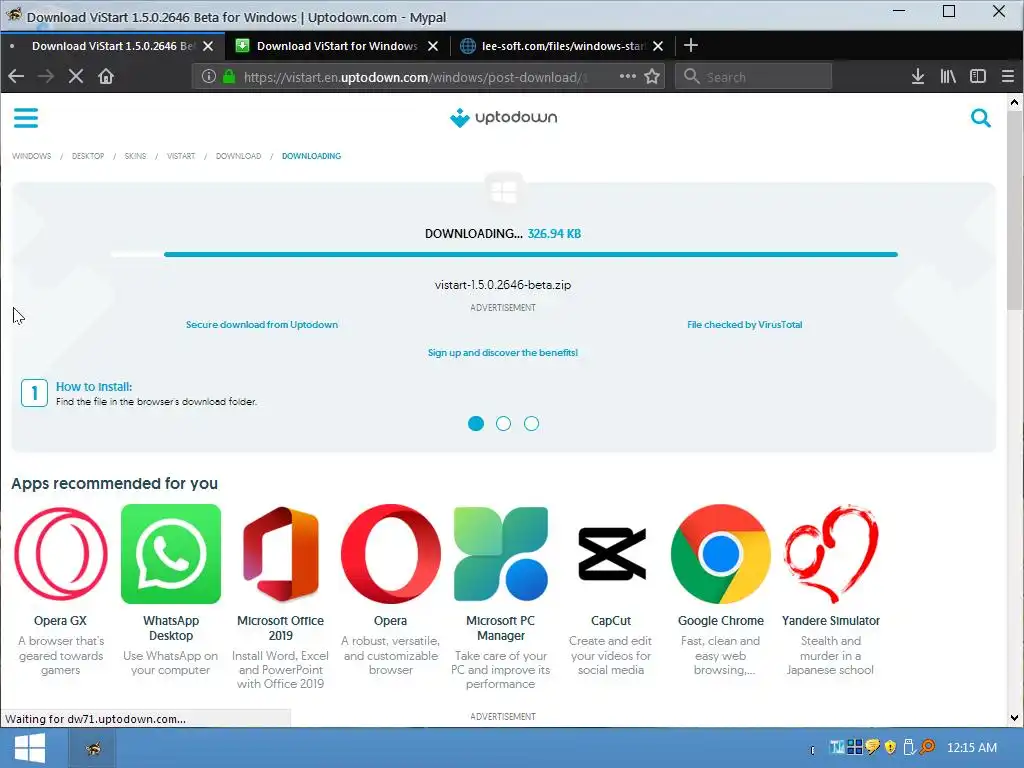The image size is (1024, 768).
Task: Click the DOWNLOADING breadcrumb
Action: click(312, 156)
